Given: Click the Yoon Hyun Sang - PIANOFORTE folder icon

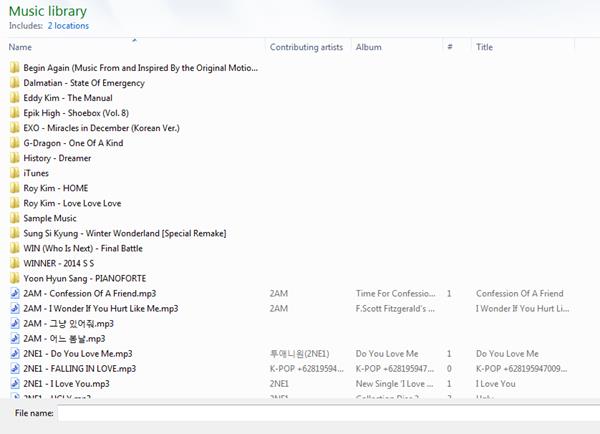Looking at the screenshot, I should [15, 278].
